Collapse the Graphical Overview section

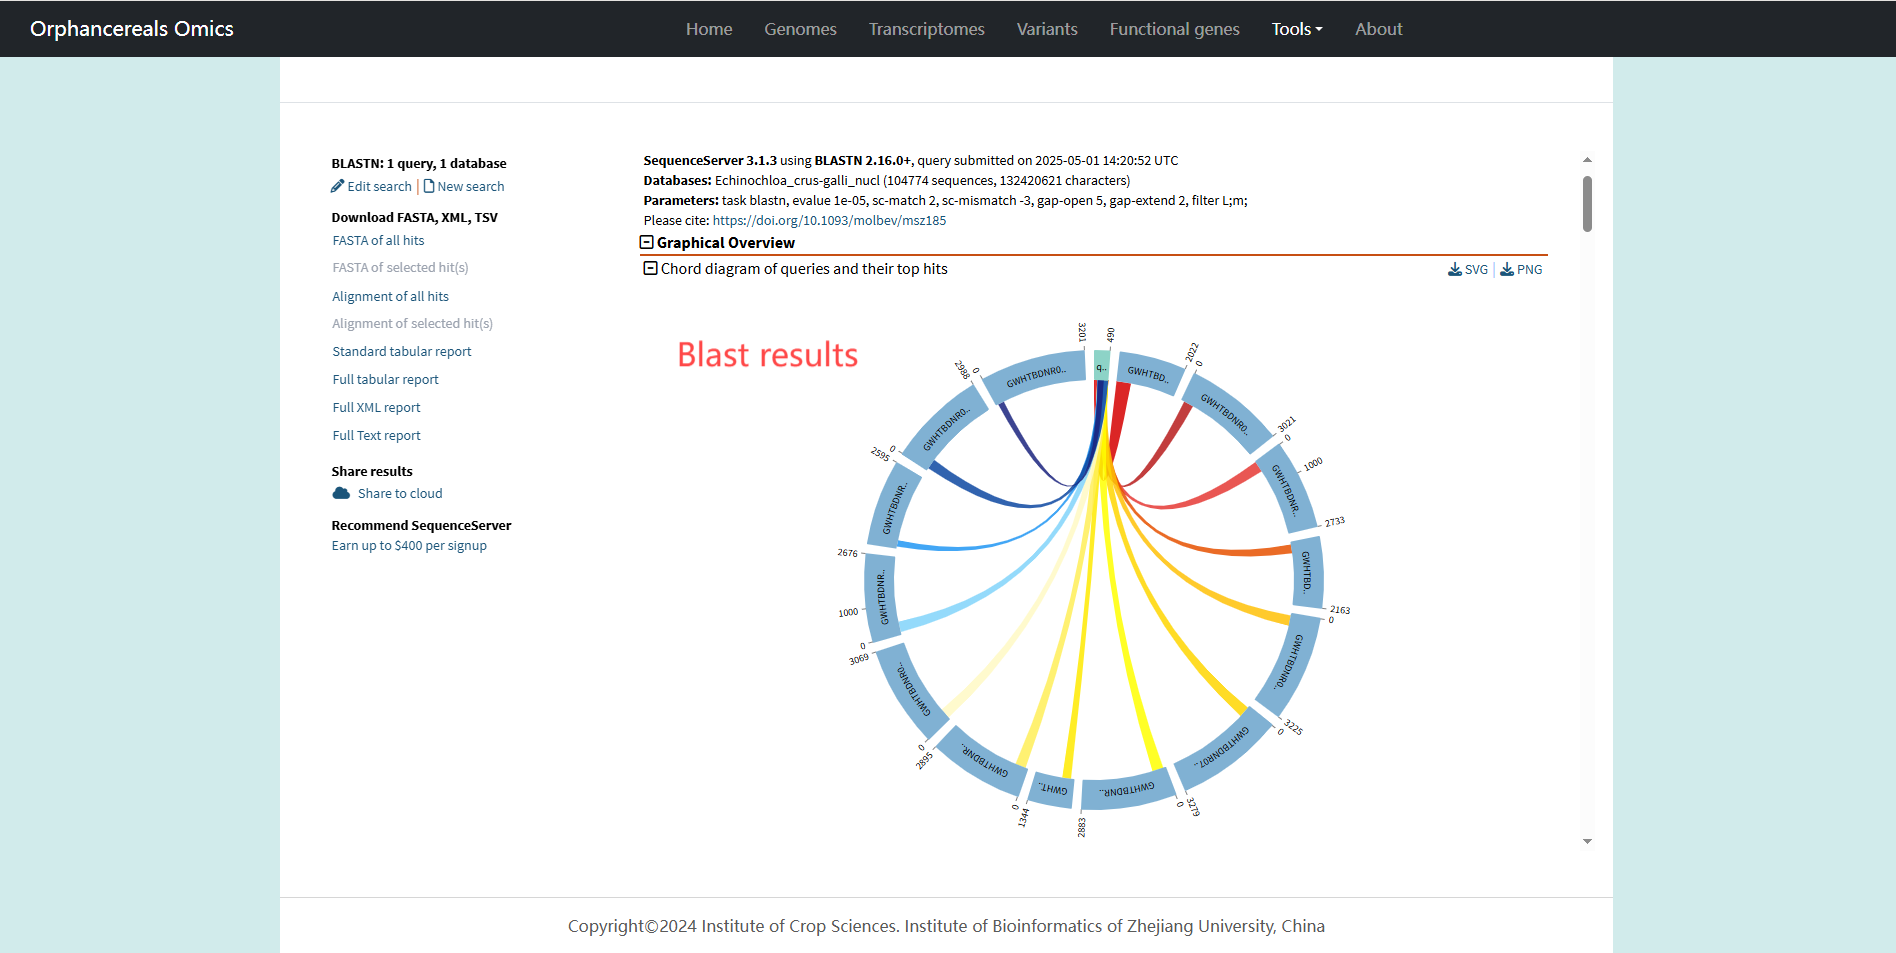pyautogui.click(x=647, y=243)
